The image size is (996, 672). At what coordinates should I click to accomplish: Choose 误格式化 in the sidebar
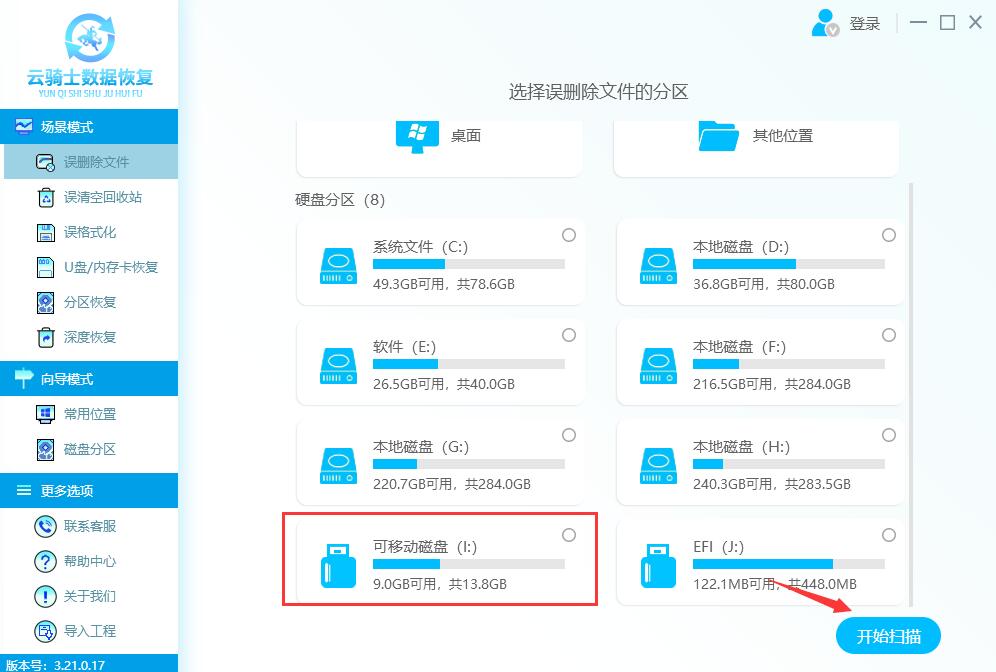[x=91, y=232]
